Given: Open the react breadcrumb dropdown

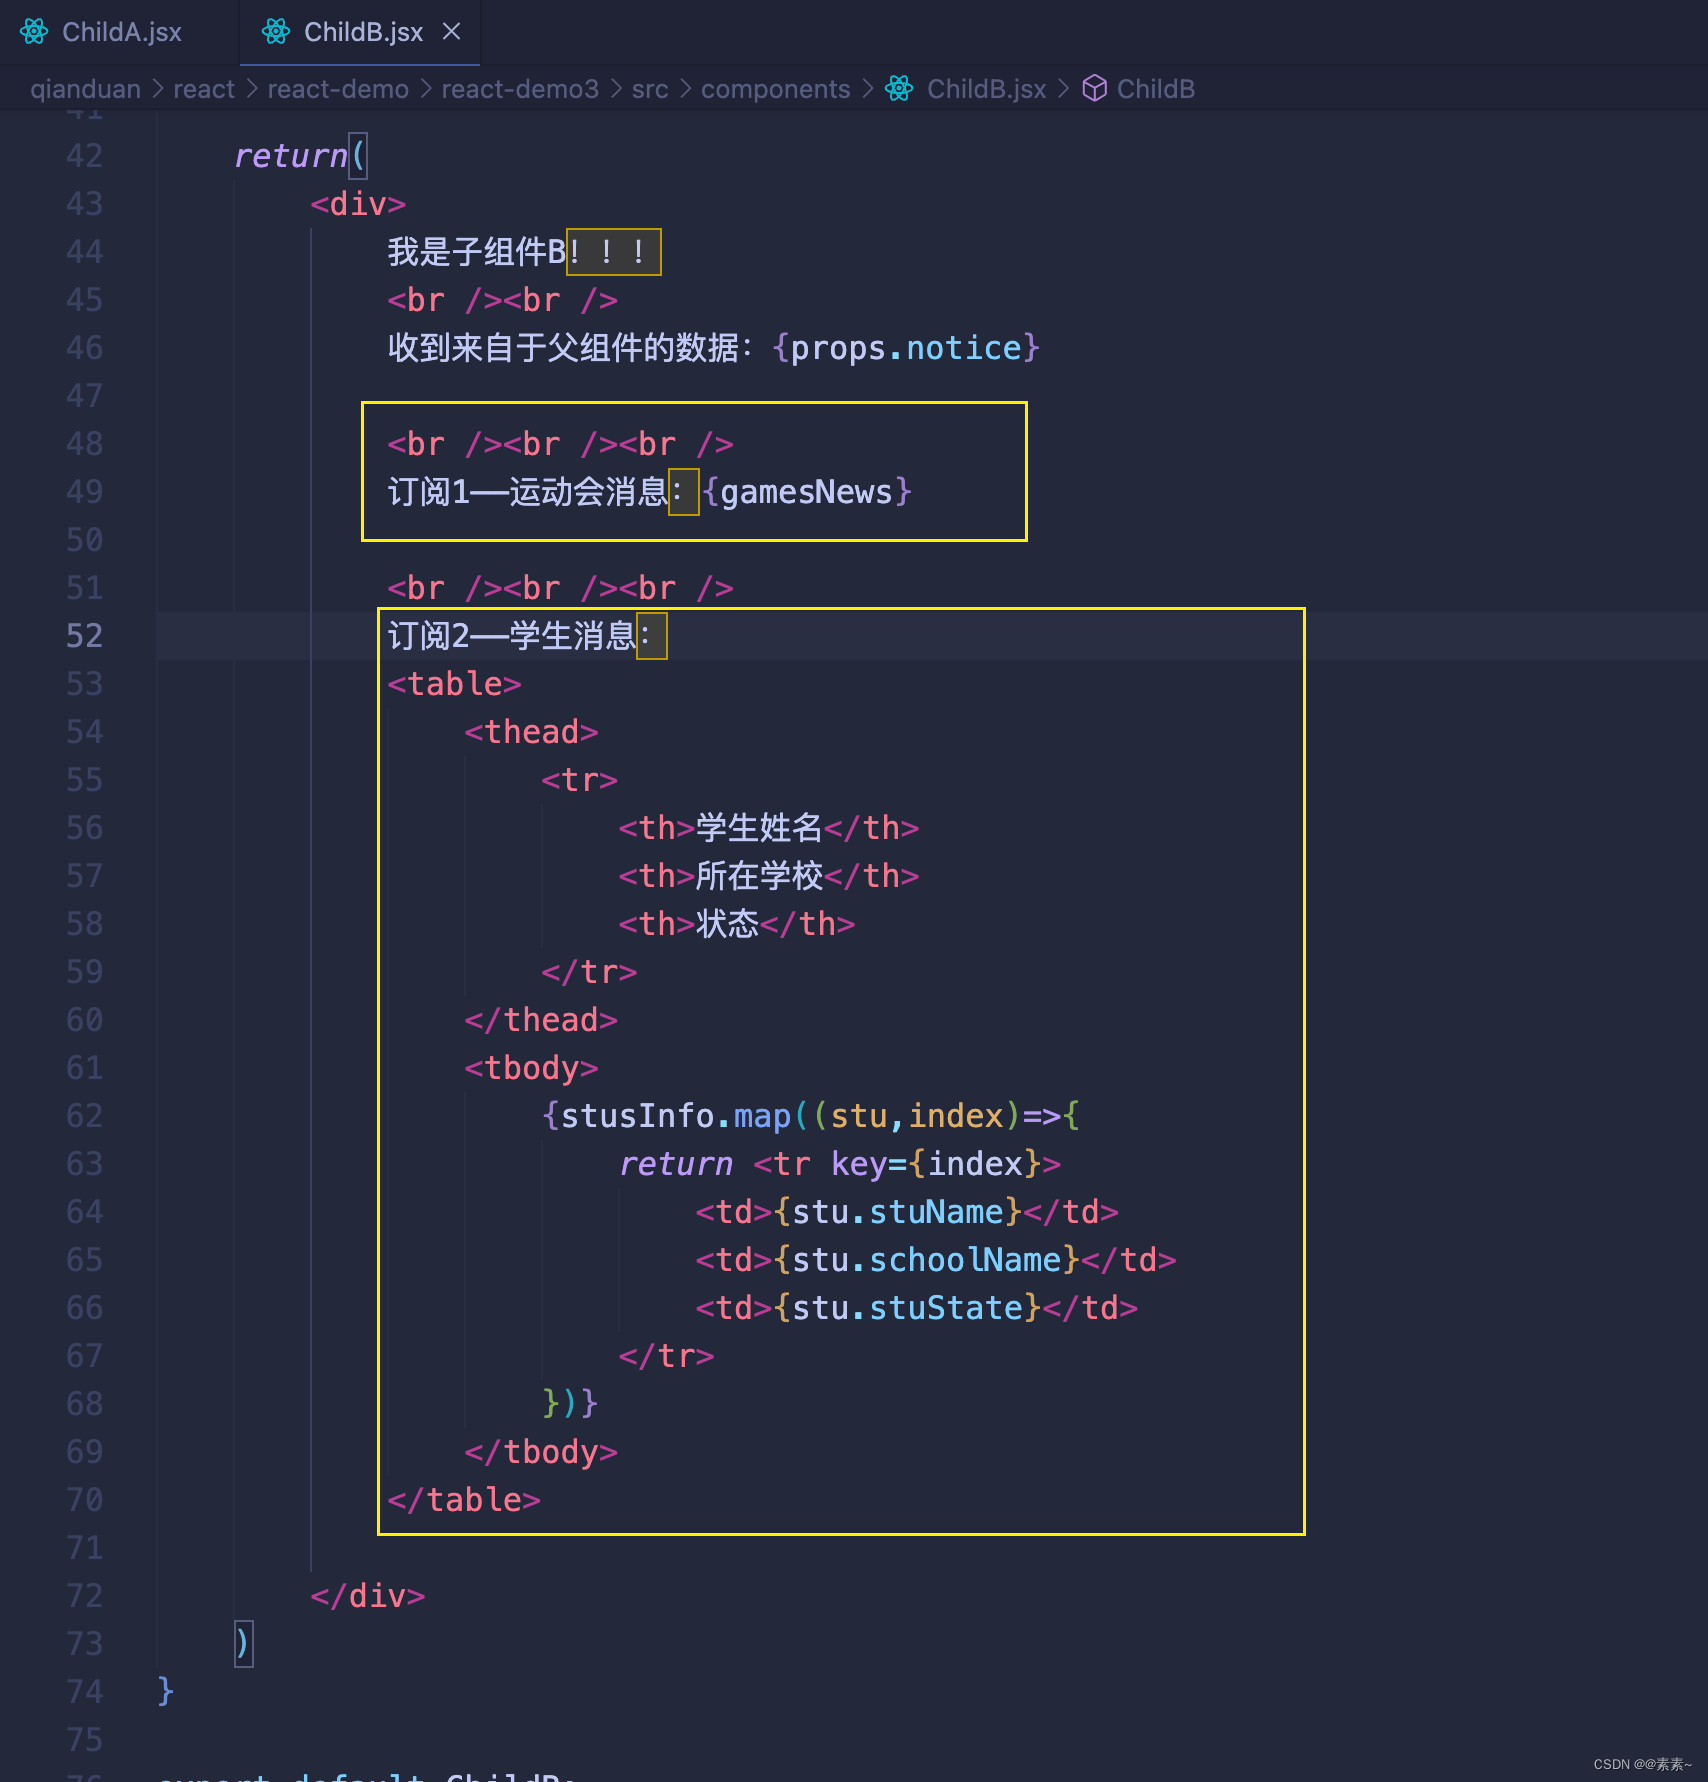Looking at the screenshot, I should pyautogui.click(x=203, y=89).
